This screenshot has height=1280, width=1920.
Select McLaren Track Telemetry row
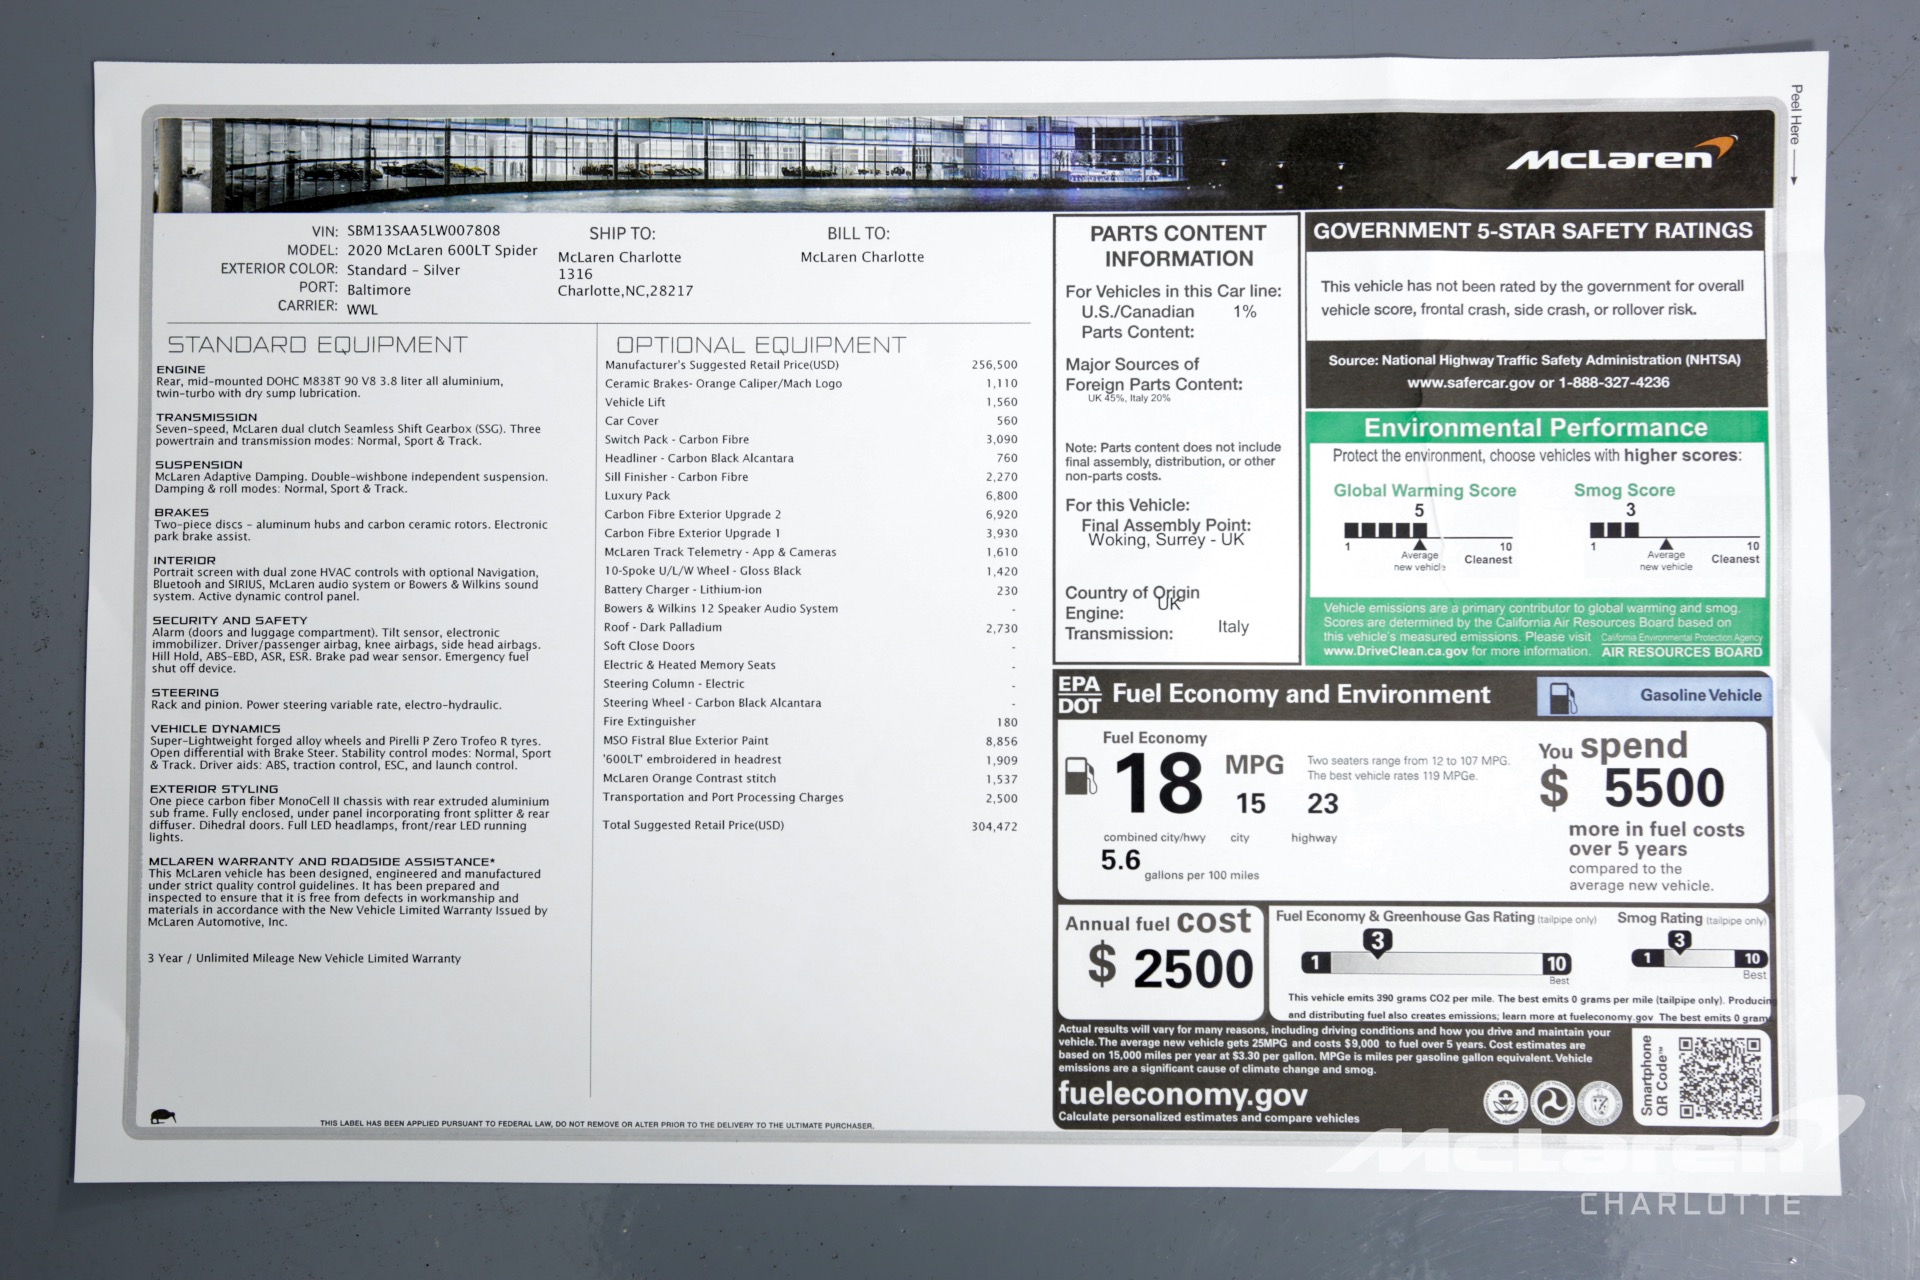[x=811, y=552]
